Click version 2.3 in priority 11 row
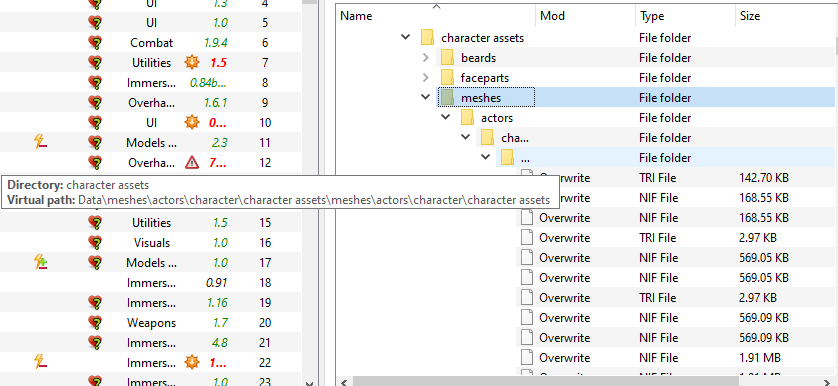 (x=220, y=143)
